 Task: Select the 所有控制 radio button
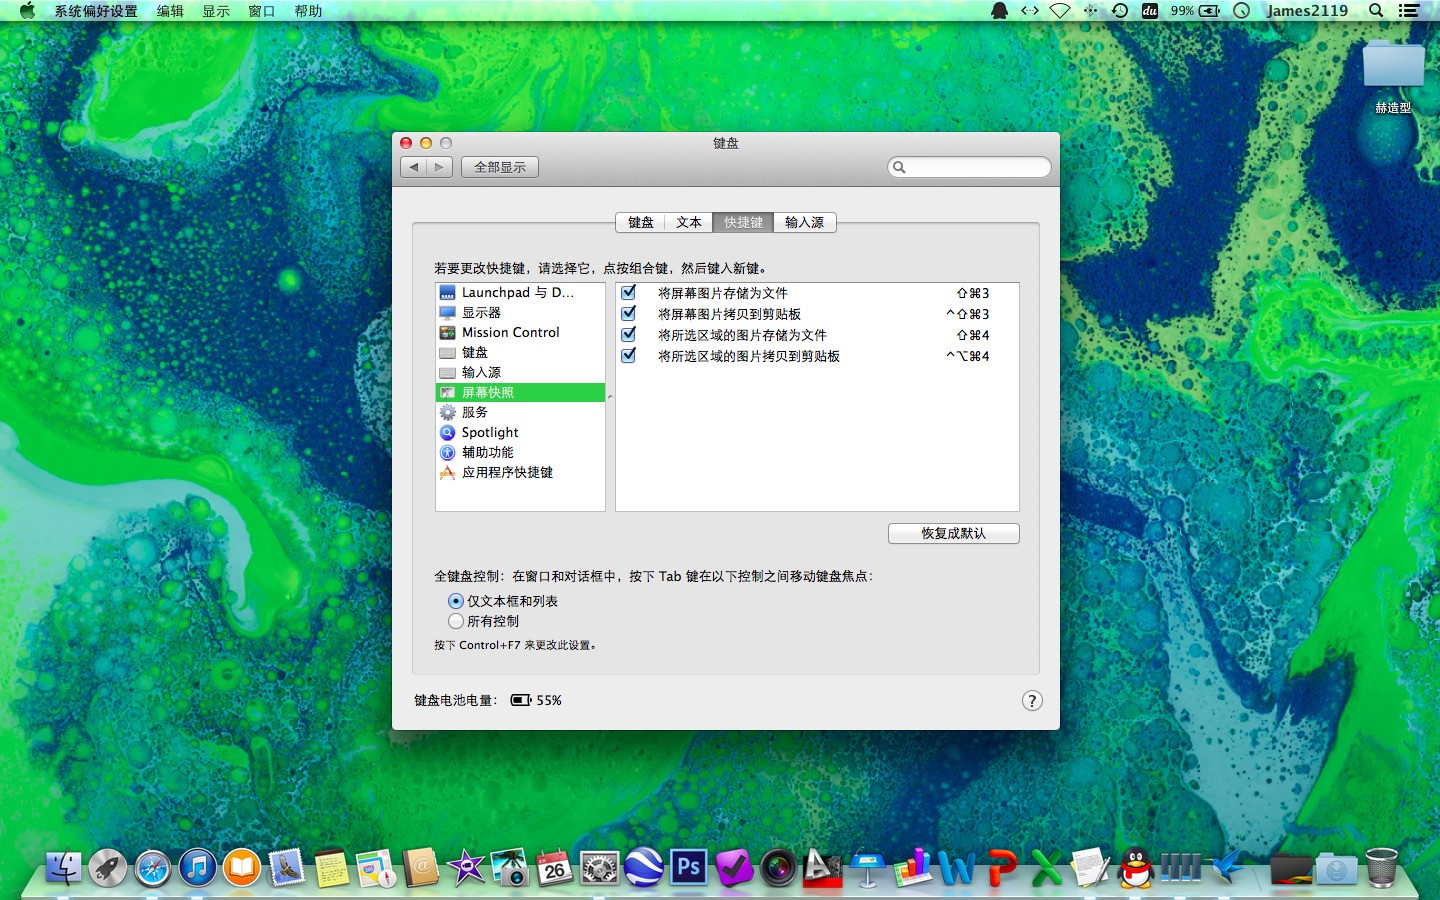[x=456, y=621]
